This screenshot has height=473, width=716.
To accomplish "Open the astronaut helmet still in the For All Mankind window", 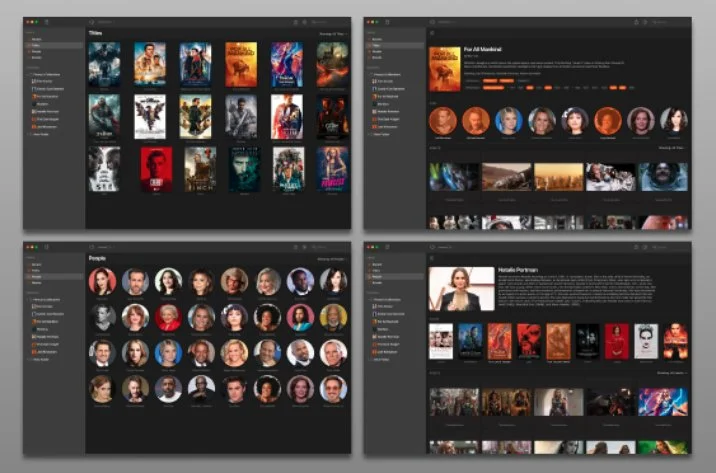I will coord(663,177).
